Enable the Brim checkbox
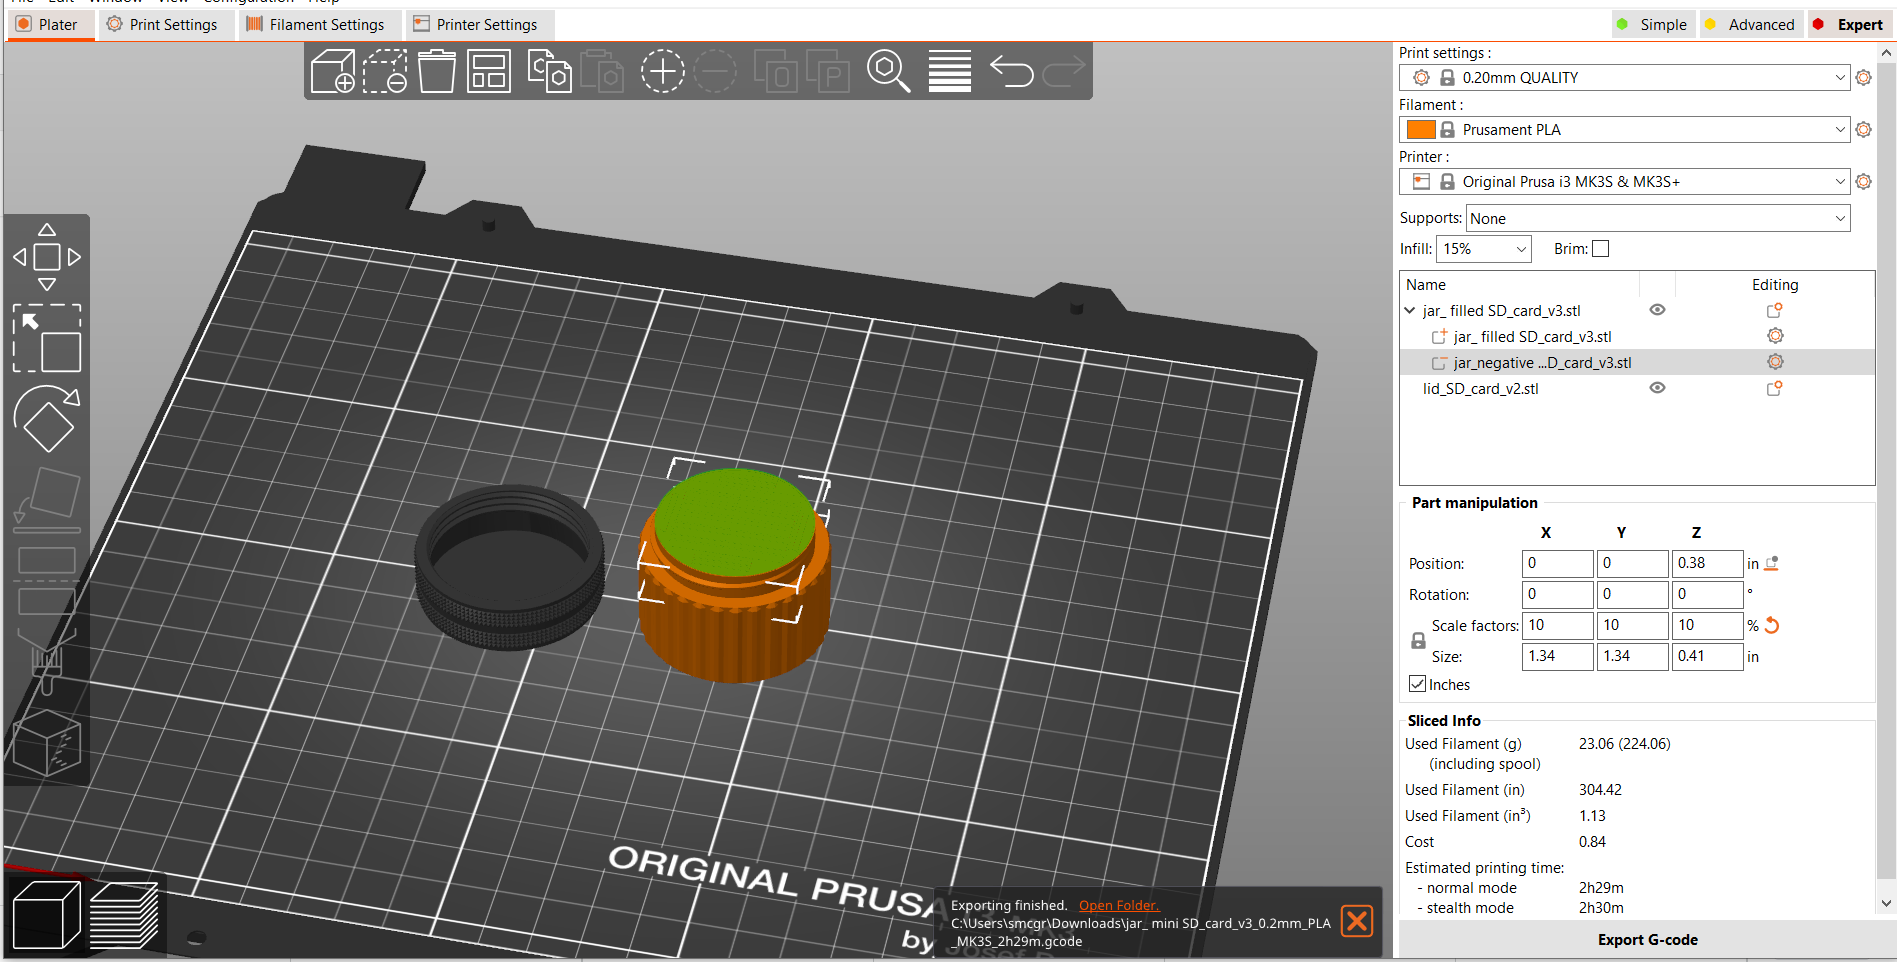1897x962 pixels. (1600, 248)
